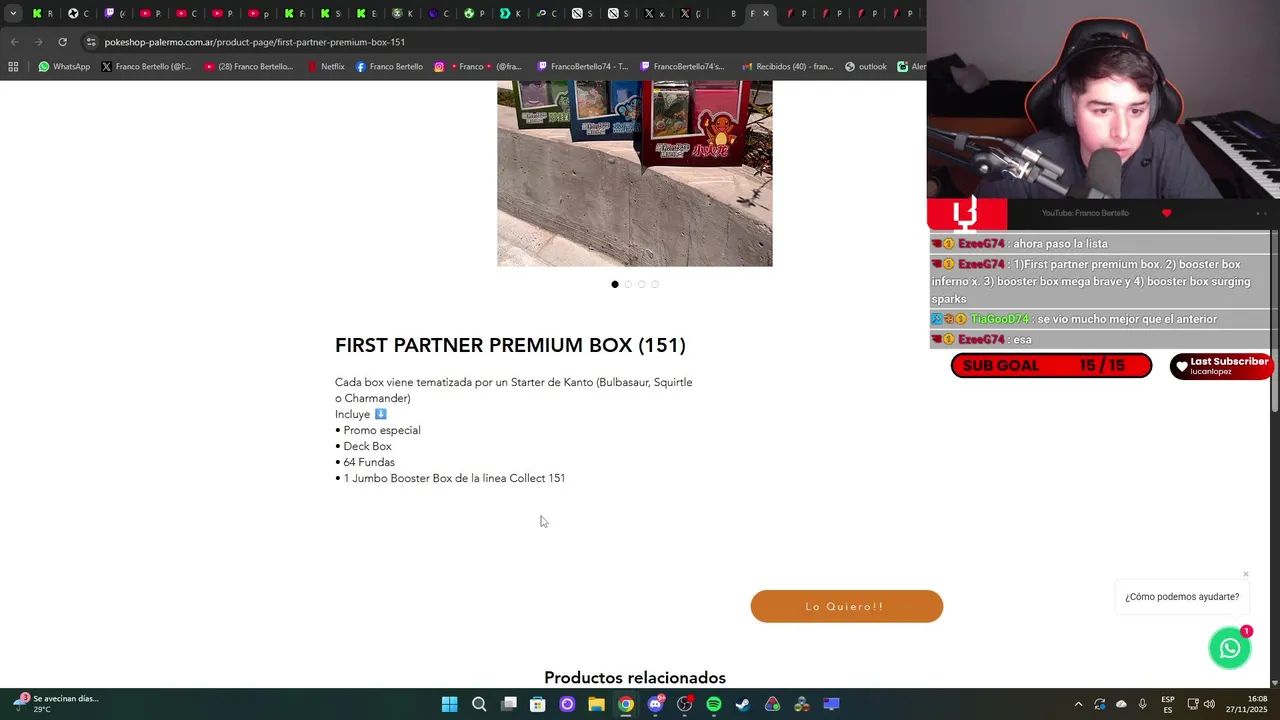Open volume control in system tray
1280x720 pixels.
click(1209, 704)
